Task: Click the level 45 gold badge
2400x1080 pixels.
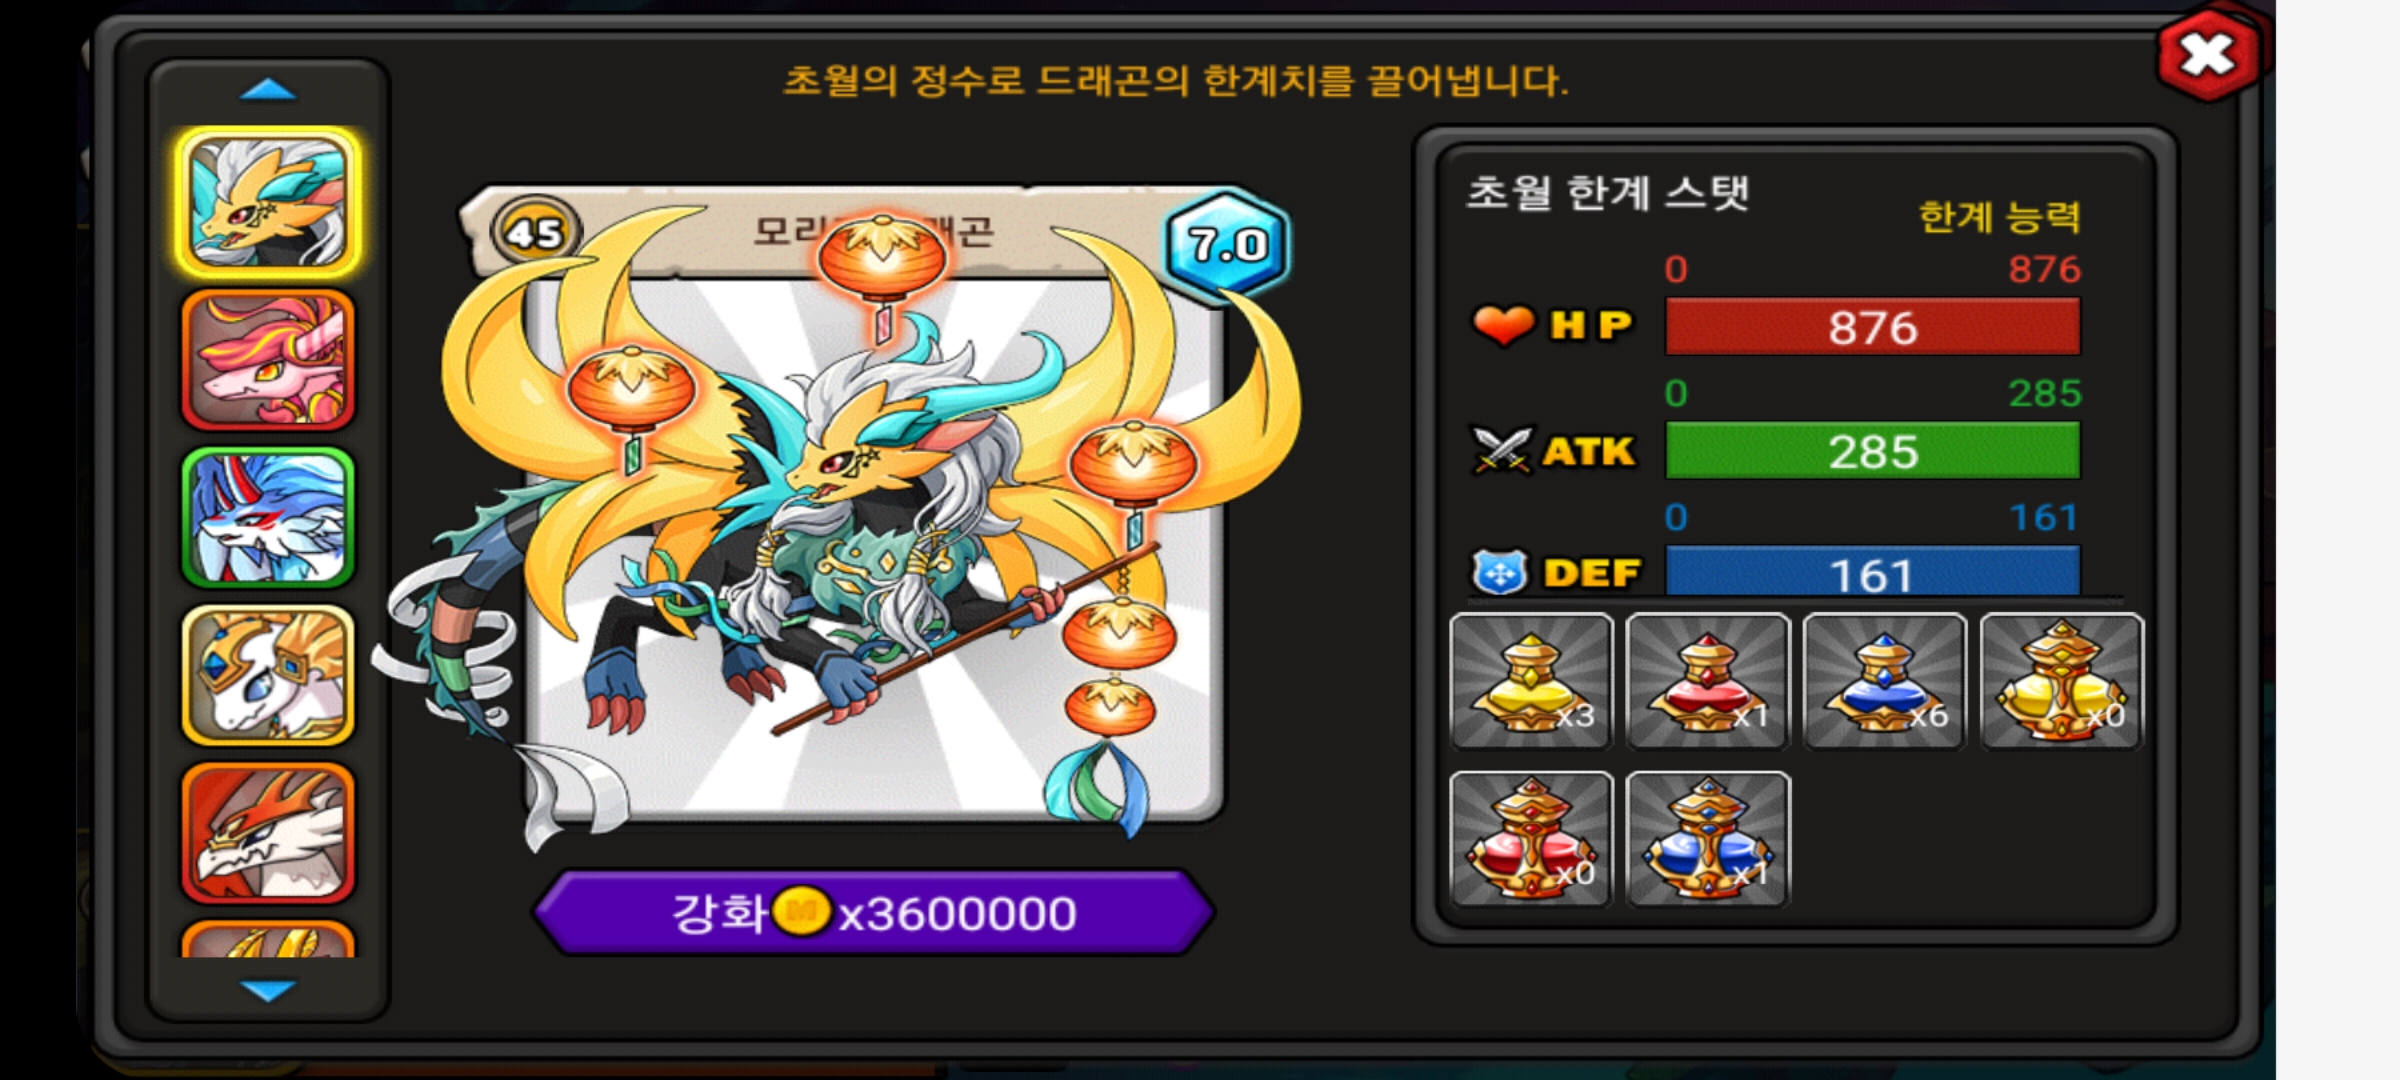Action: (x=535, y=232)
